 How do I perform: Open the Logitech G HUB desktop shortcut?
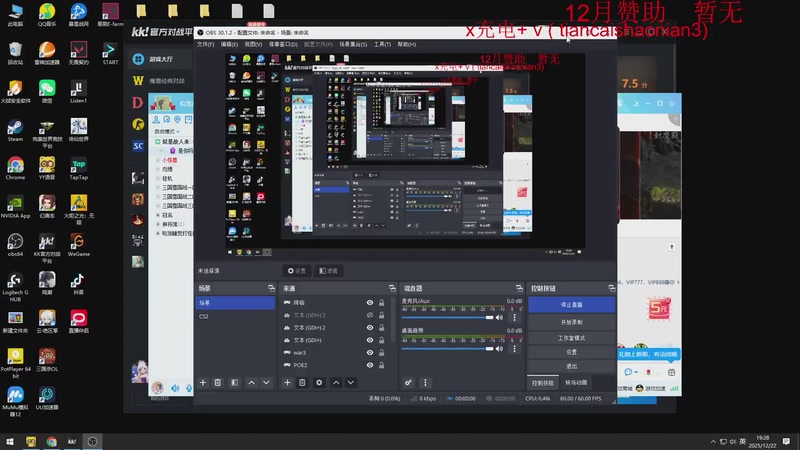15,287
